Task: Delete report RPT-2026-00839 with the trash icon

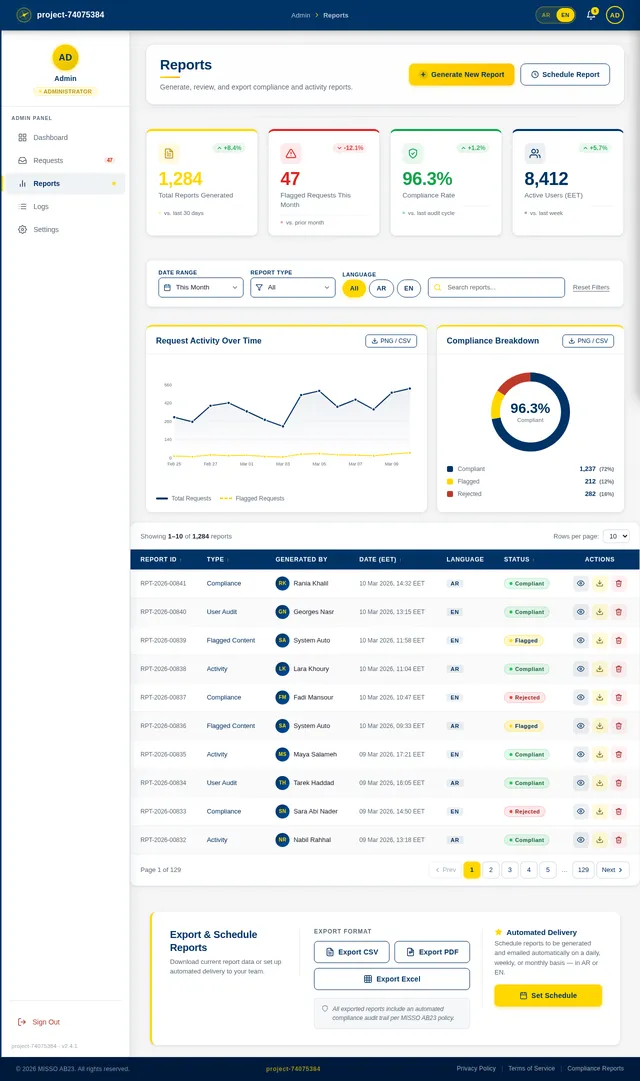Action: click(x=618, y=640)
